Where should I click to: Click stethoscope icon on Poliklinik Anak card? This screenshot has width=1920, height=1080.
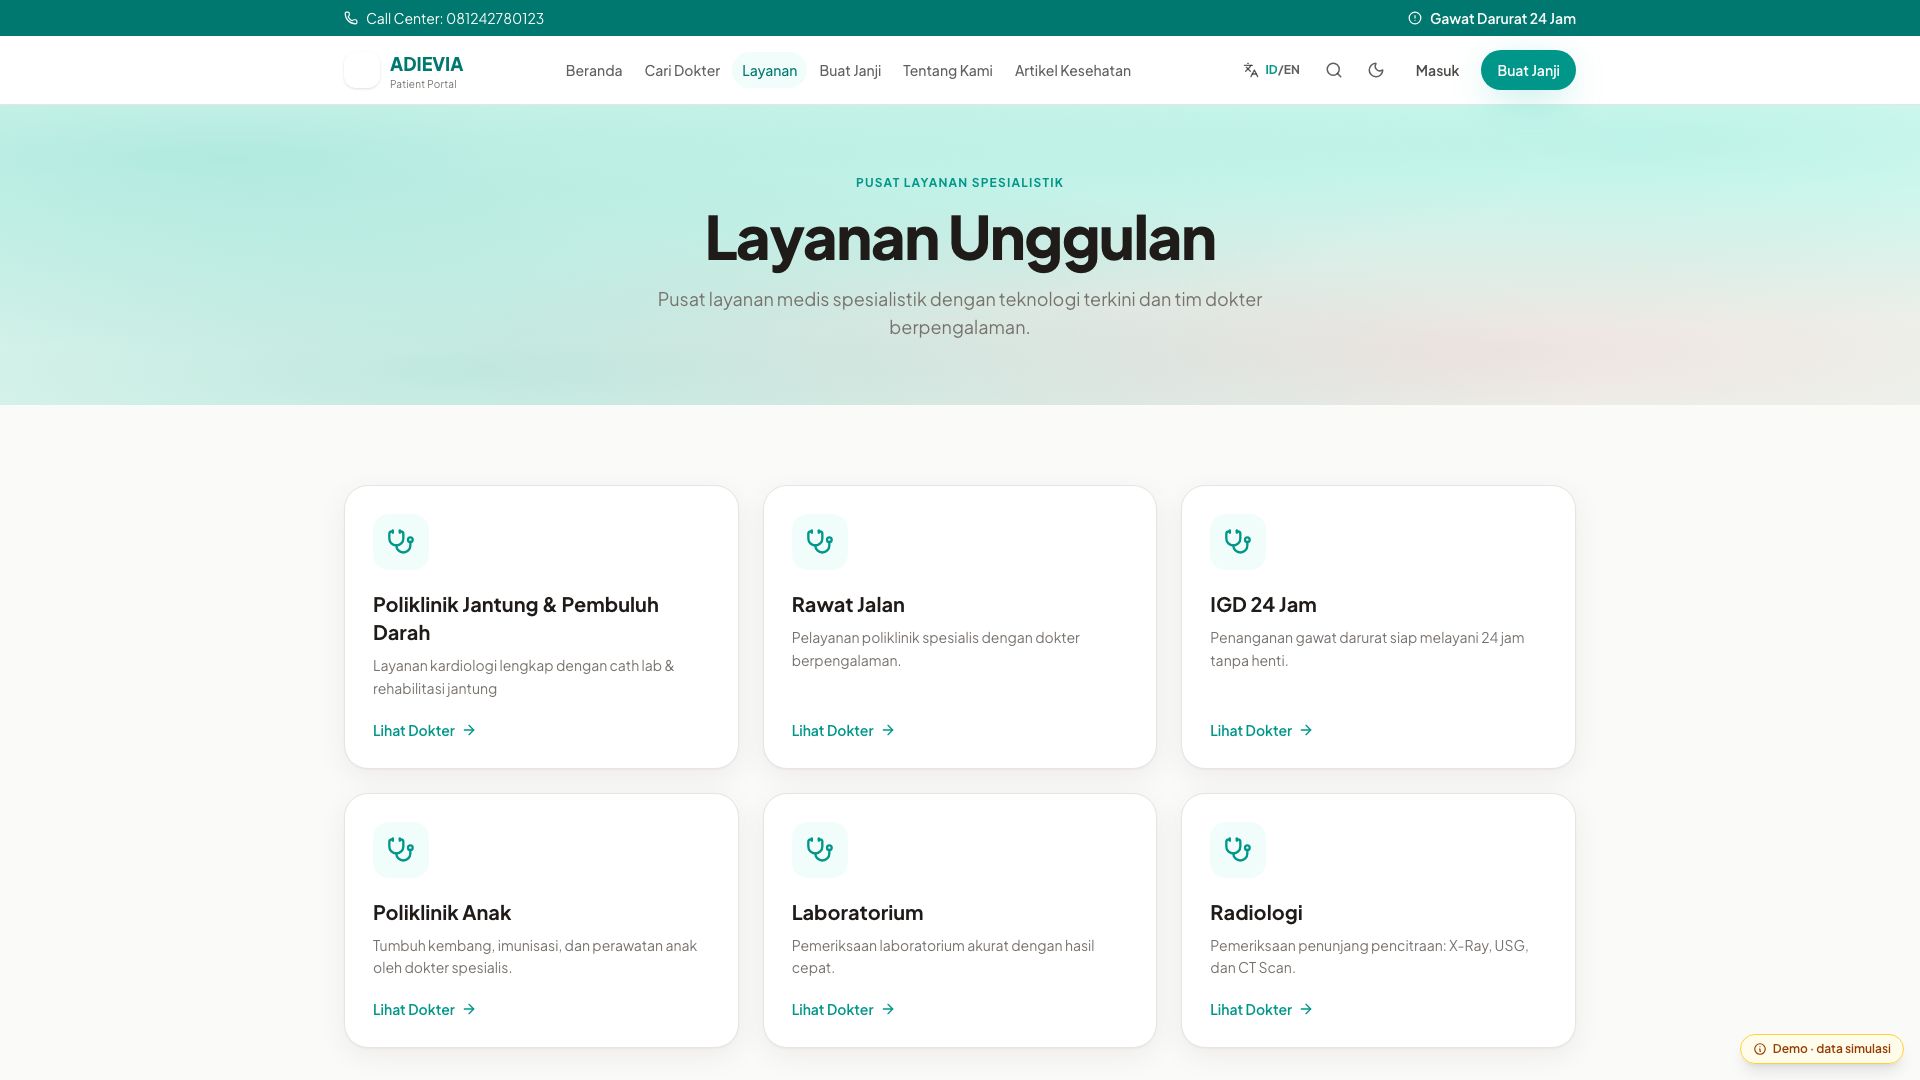tap(401, 850)
